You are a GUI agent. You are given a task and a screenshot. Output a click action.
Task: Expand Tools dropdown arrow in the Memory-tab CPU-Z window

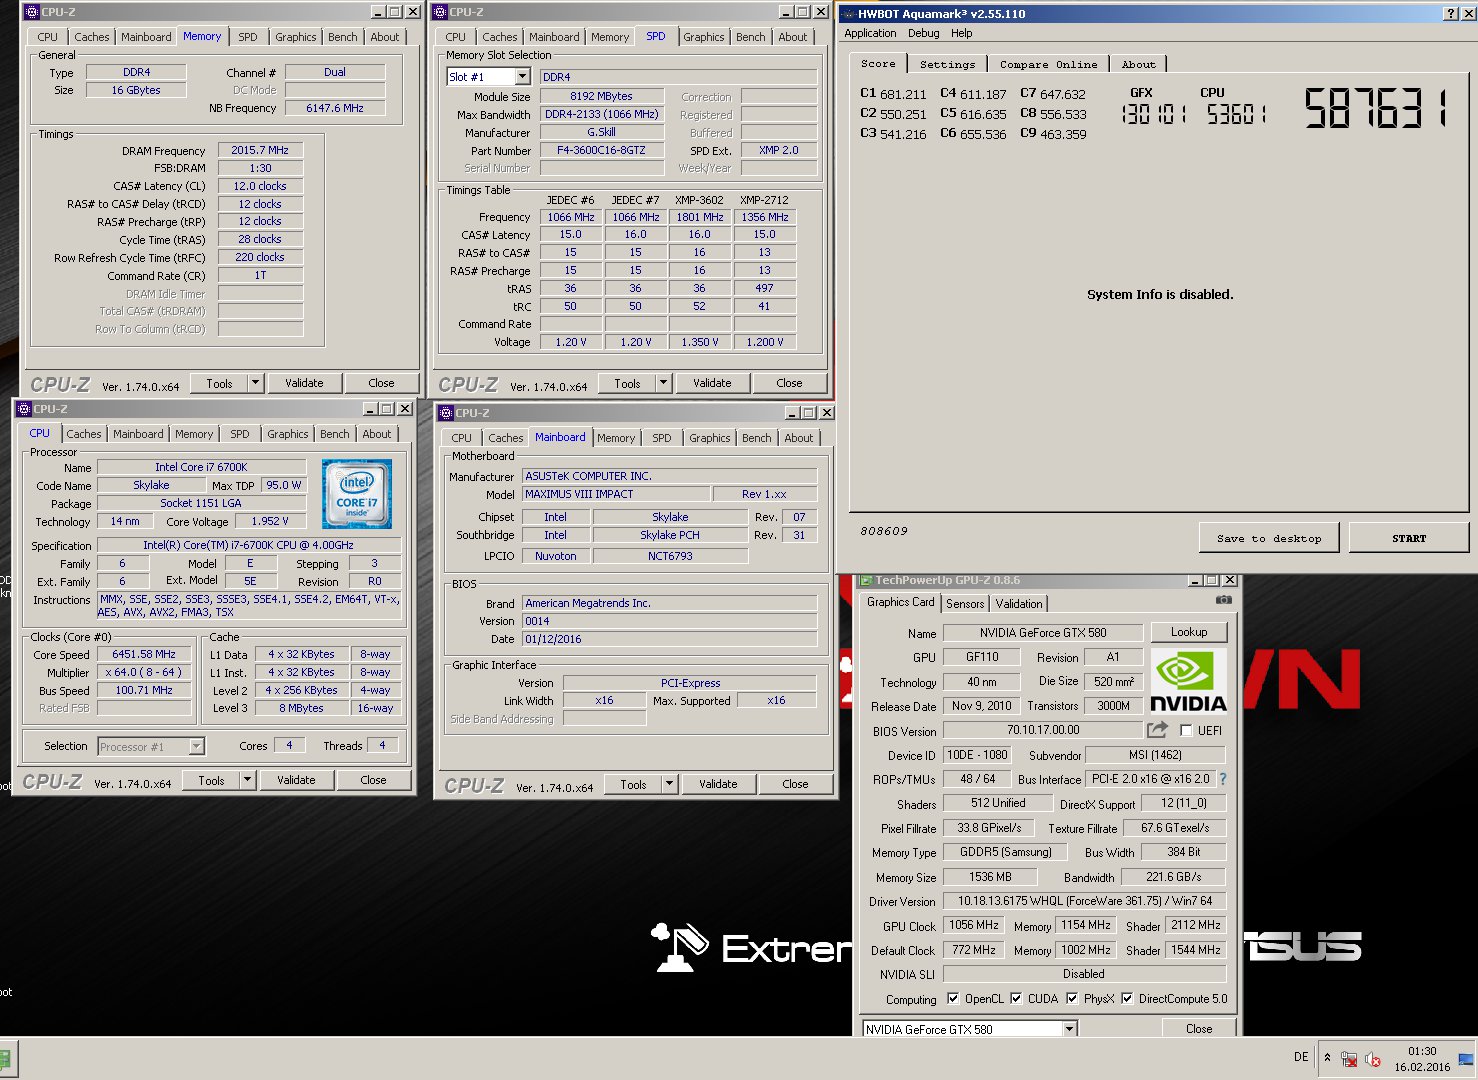256,383
